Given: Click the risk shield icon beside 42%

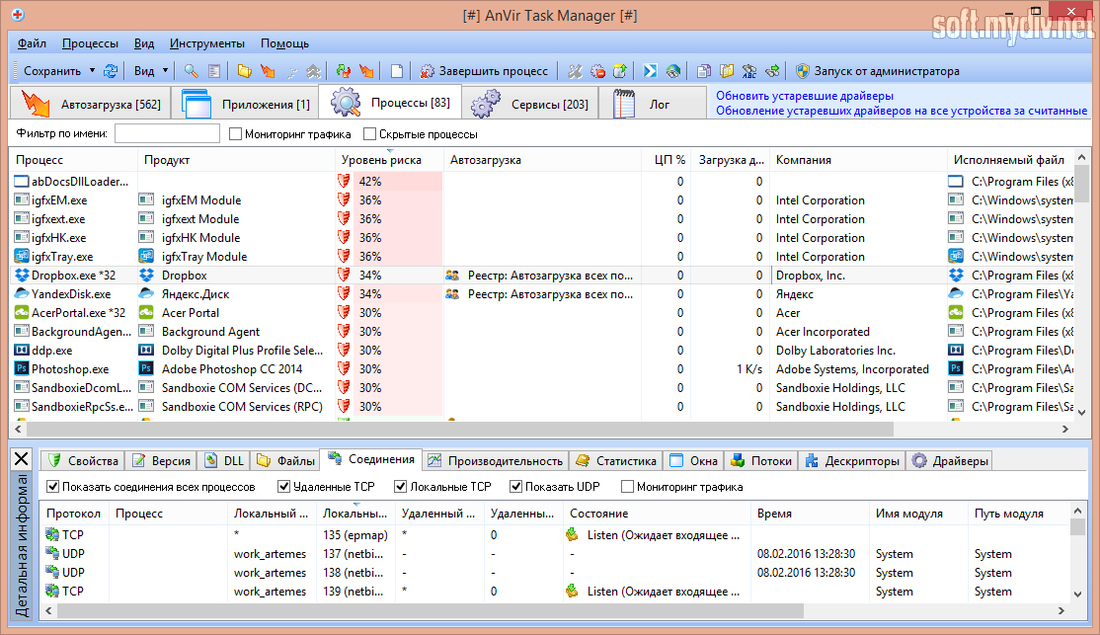Looking at the screenshot, I should (344, 181).
